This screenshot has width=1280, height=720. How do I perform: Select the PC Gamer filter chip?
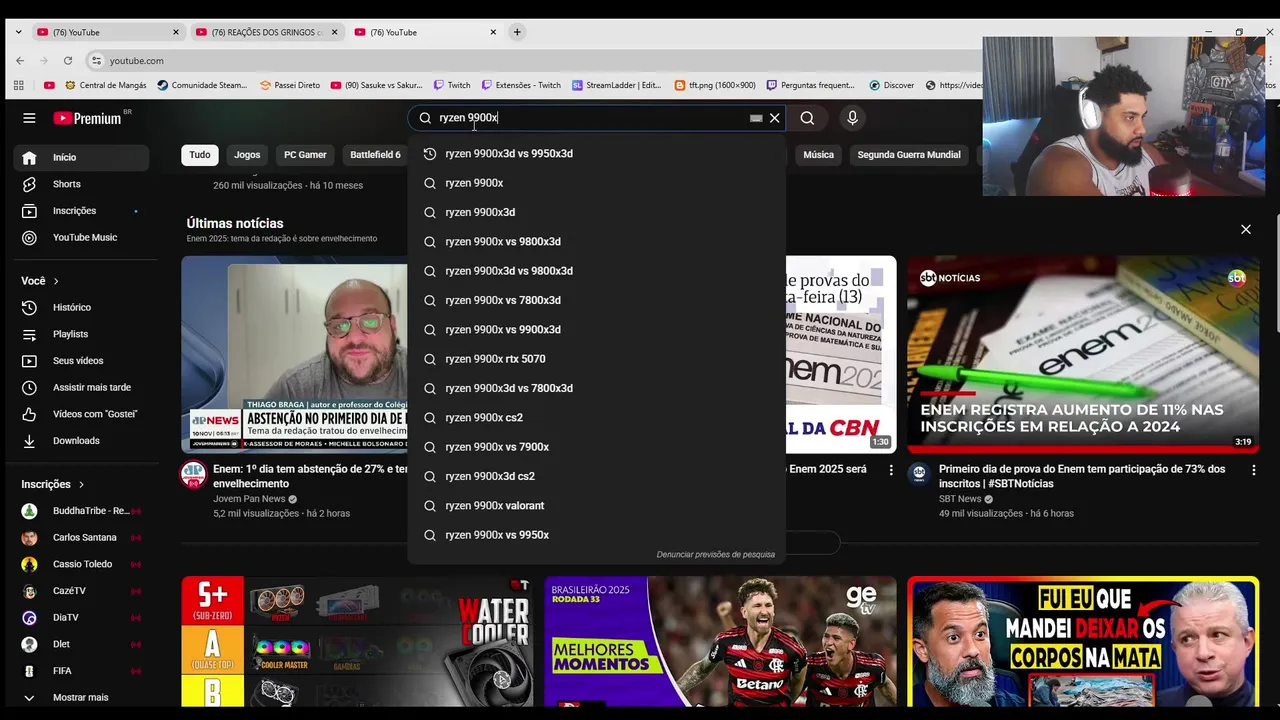pos(305,155)
